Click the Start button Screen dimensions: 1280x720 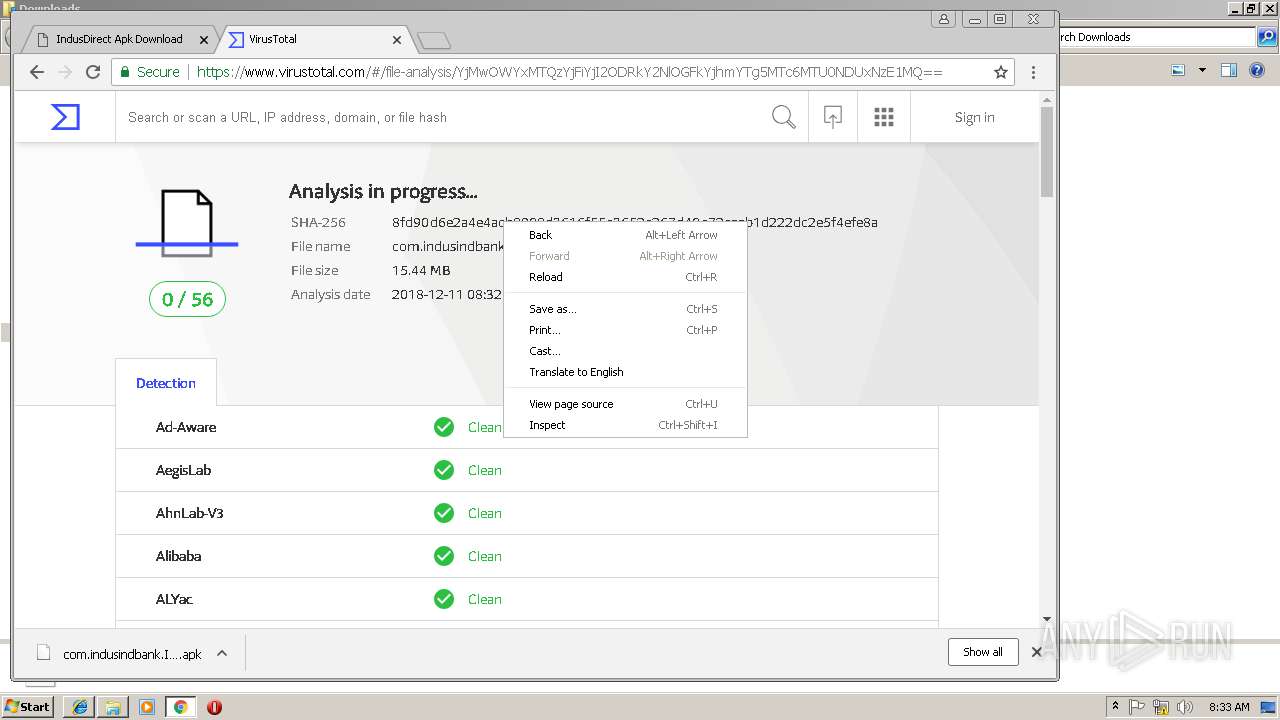(27, 707)
